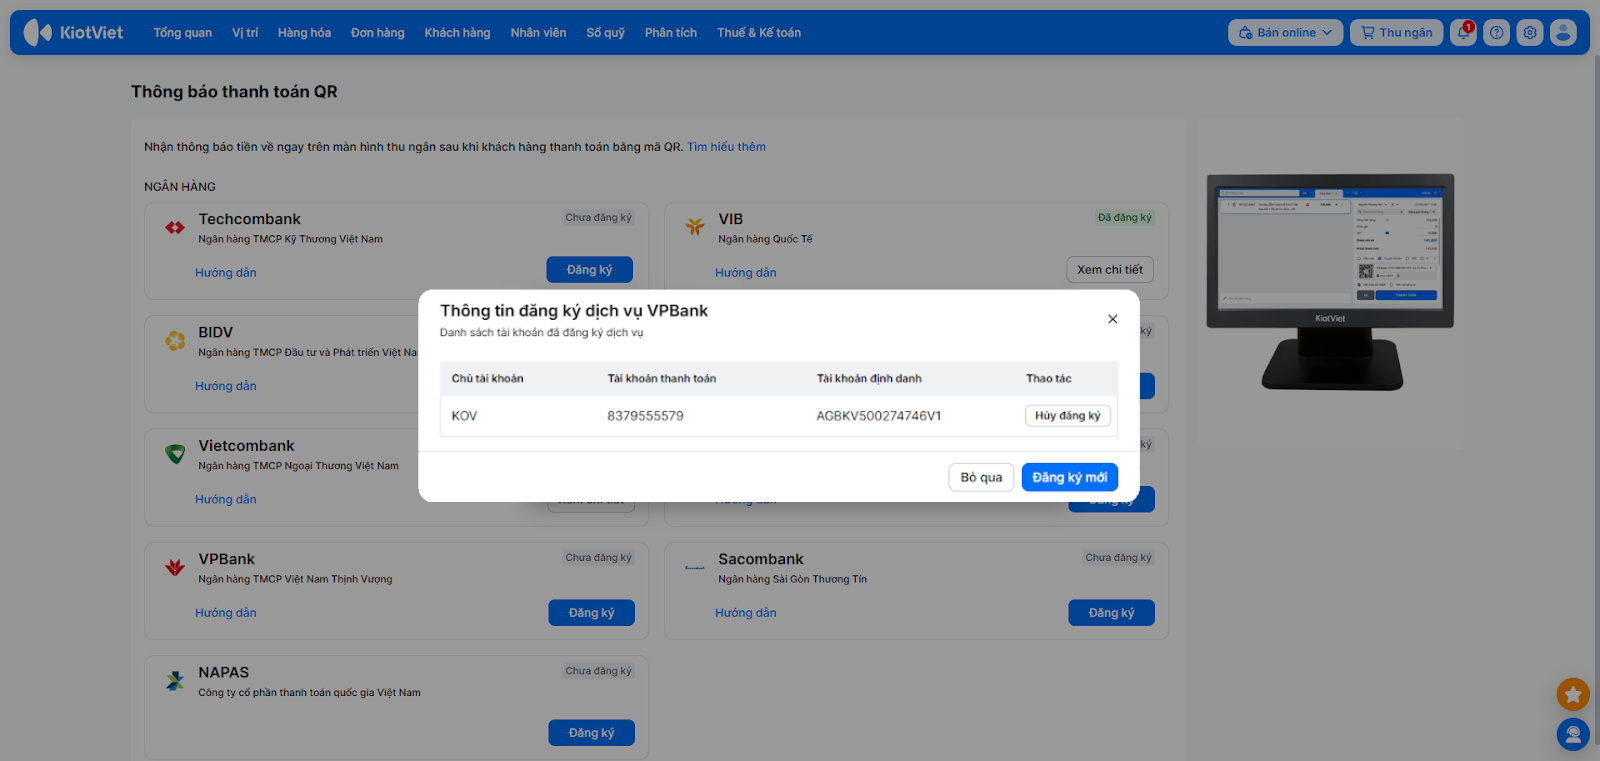Open the Đơn hàng menu
1600x761 pixels.
pyautogui.click(x=378, y=33)
